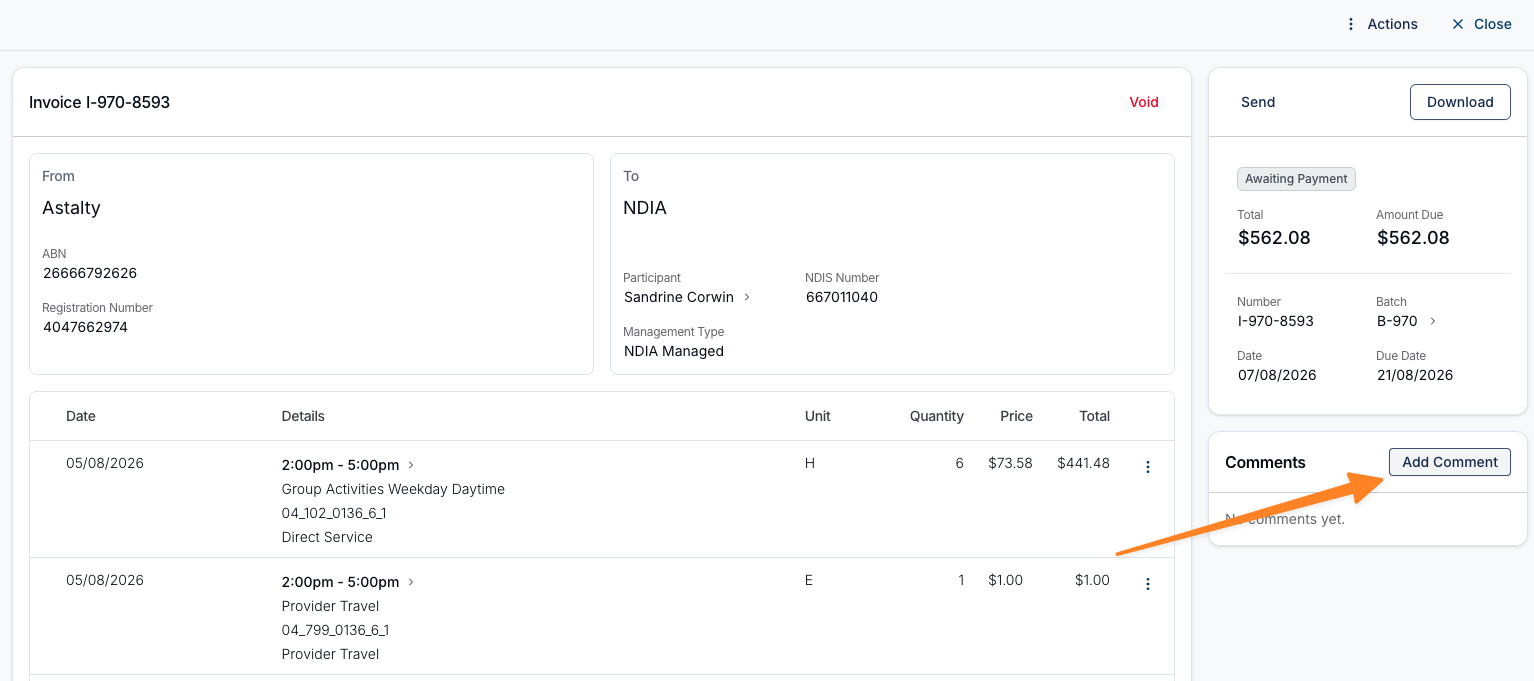Click chevron on Provider Travel shift time

coord(411,582)
